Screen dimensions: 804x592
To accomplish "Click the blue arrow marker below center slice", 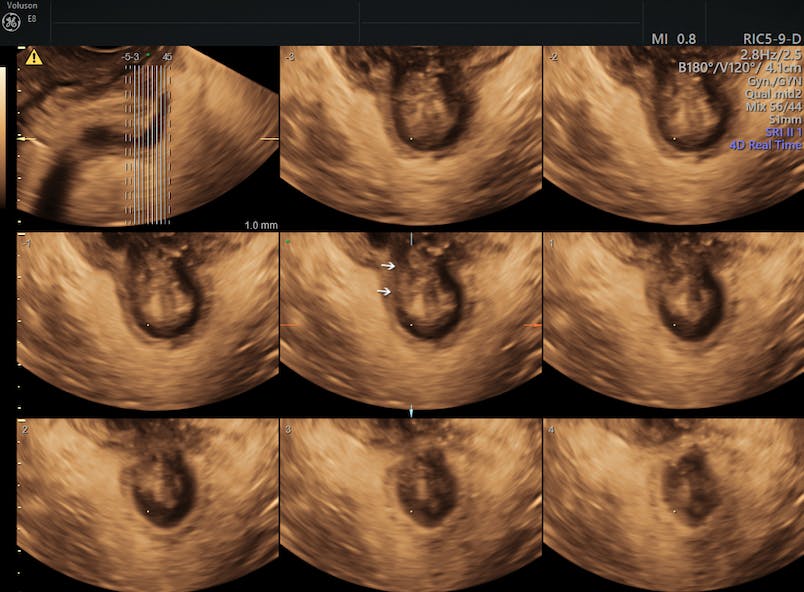I will [411, 412].
